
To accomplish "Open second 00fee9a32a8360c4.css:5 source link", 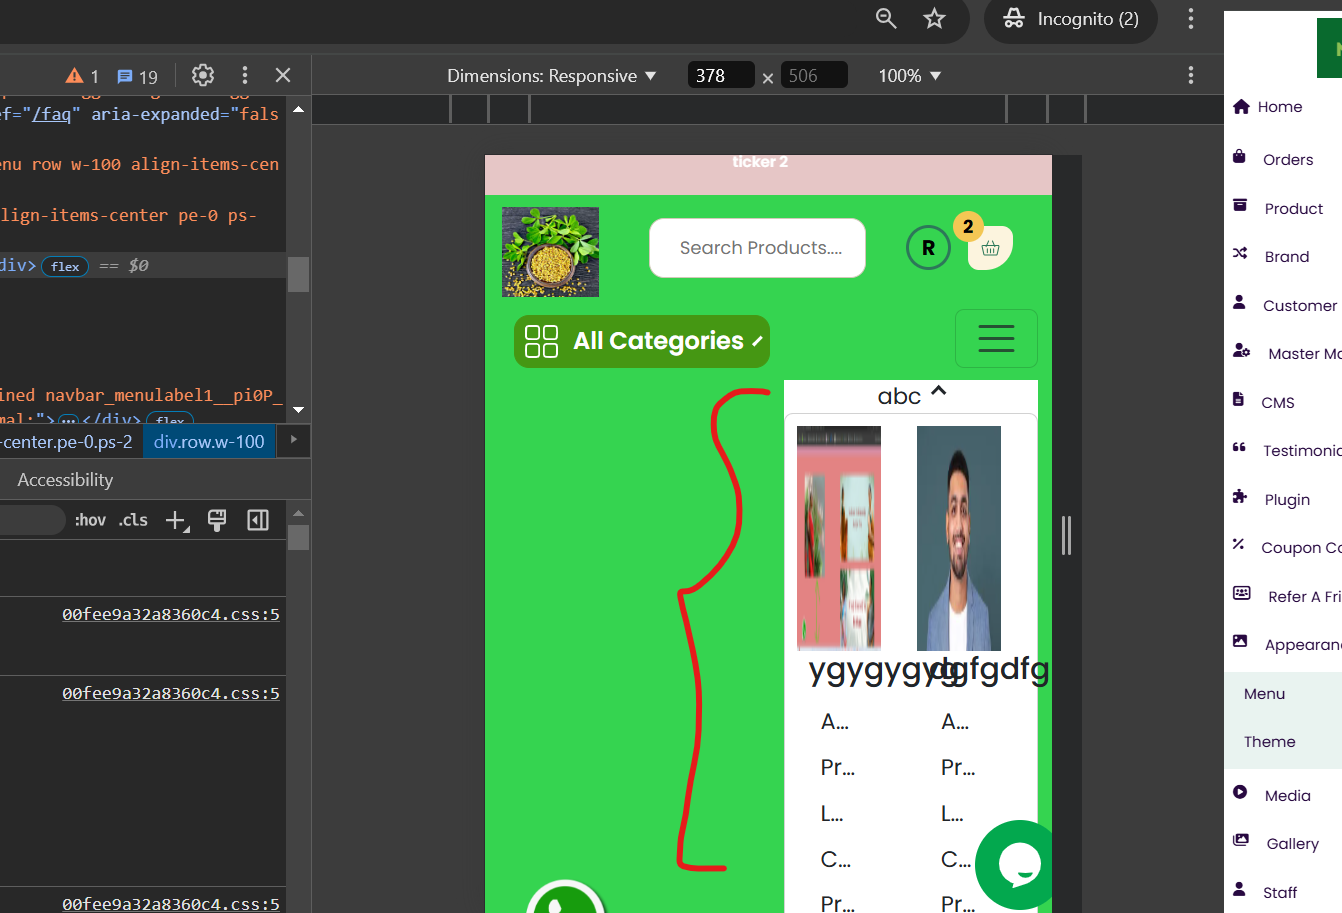I will (171, 693).
